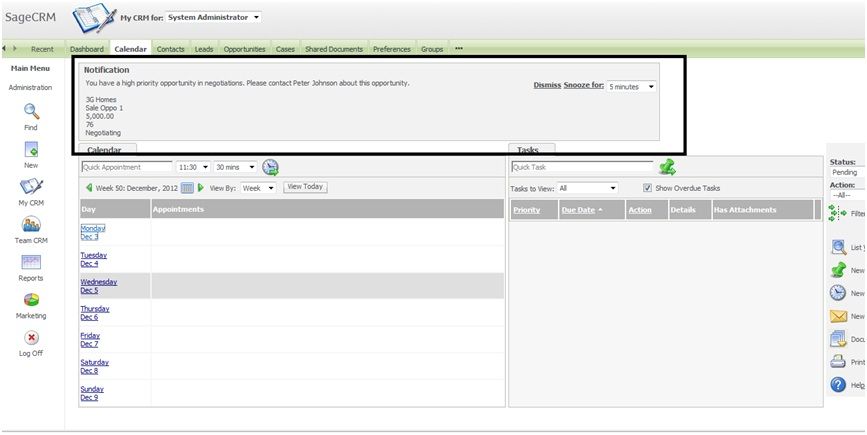Click the Documents icon on right panel
Image resolution: width=867 pixels, height=435 pixels.
838,339
